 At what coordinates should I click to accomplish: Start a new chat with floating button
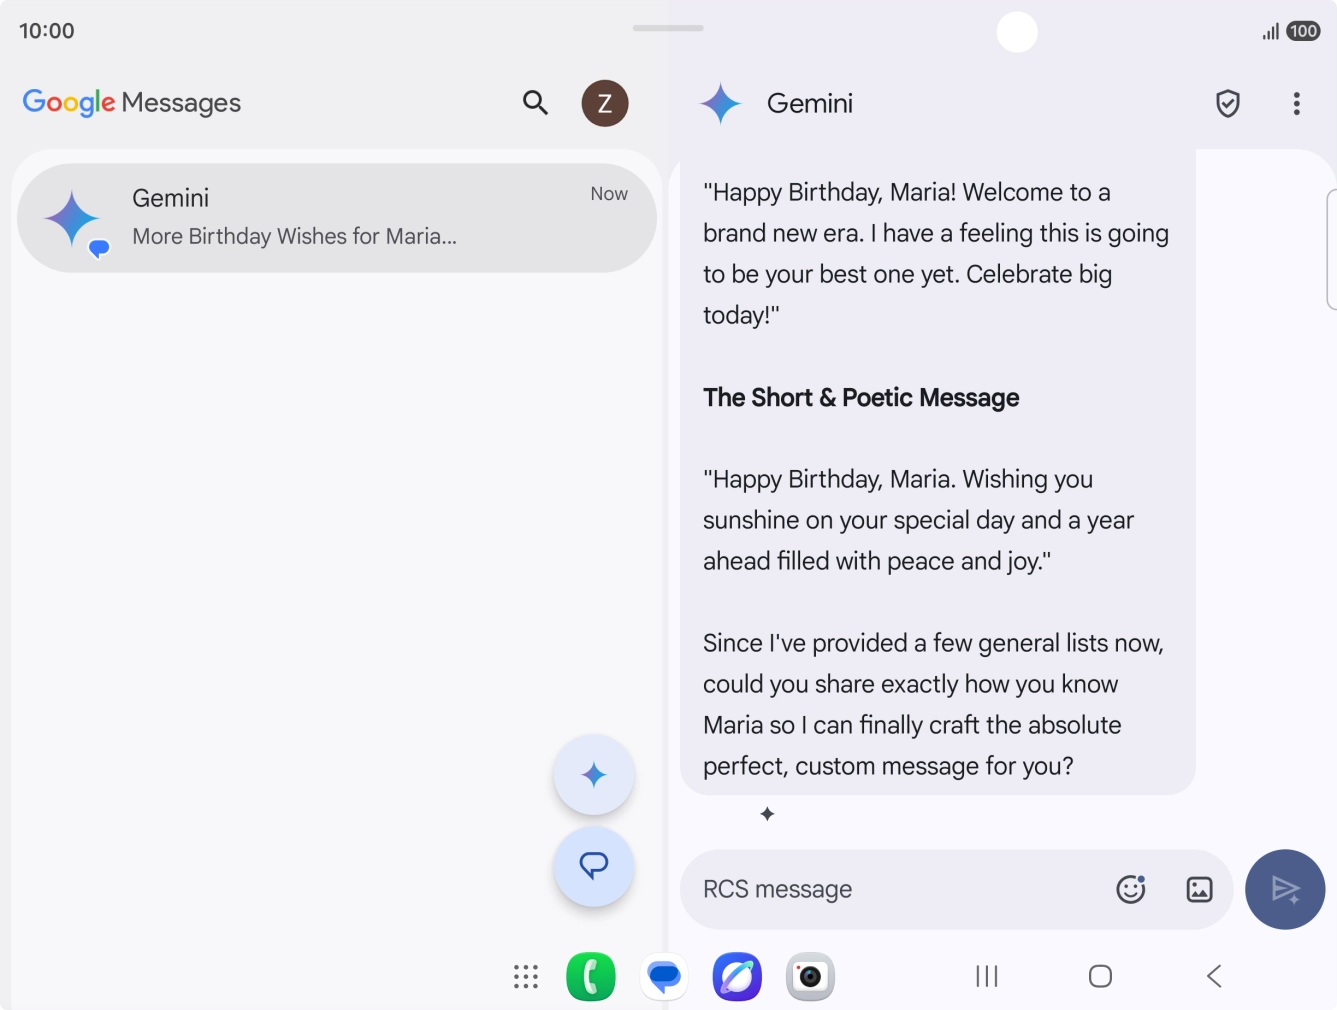pyautogui.click(x=594, y=866)
